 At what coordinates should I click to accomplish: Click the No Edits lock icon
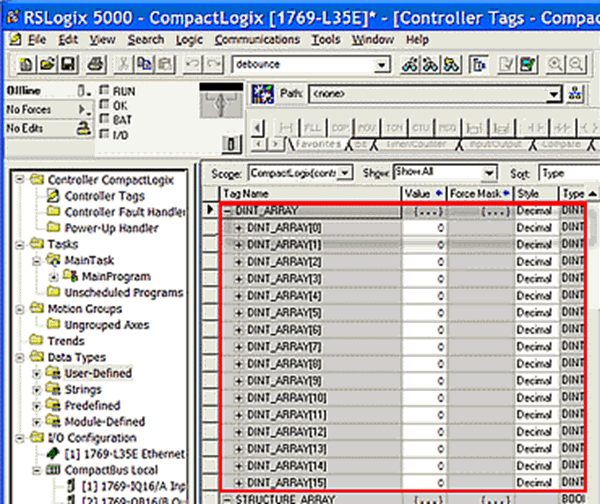[84, 128]
